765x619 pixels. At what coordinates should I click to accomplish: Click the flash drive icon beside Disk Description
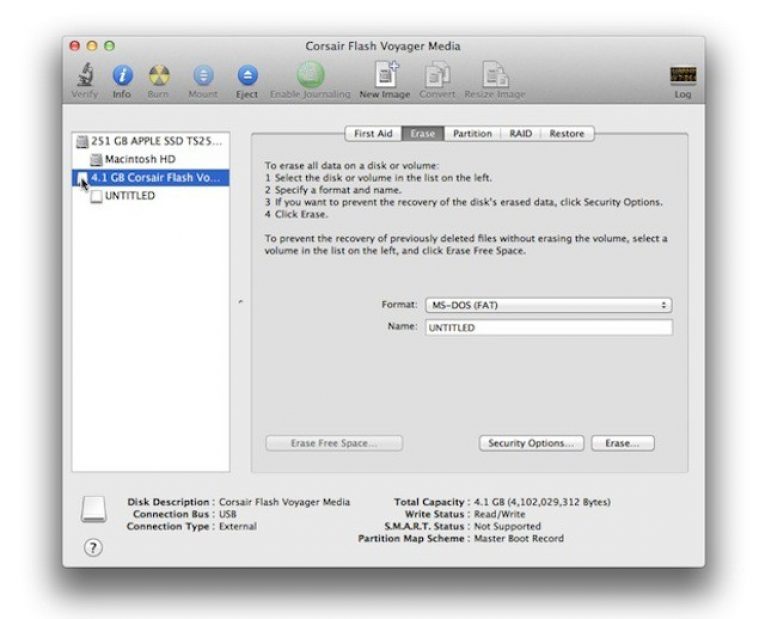93,509
